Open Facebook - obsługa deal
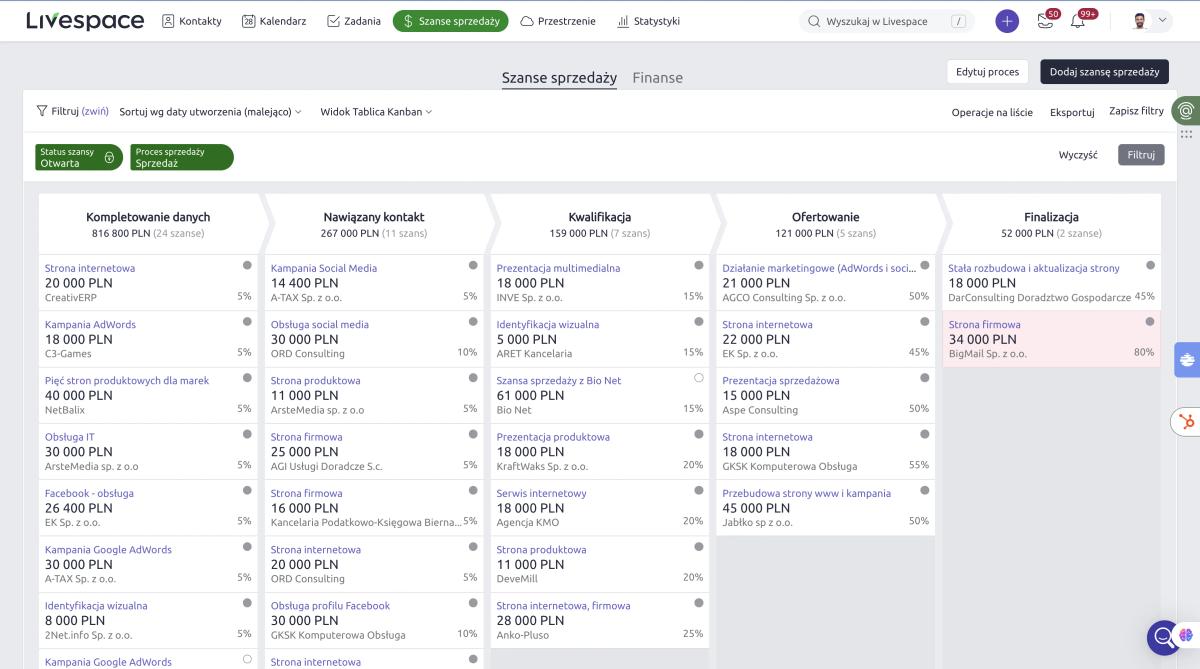This screenshot has width=1200, height=669. pyautogui.click(x=89, y=493)
